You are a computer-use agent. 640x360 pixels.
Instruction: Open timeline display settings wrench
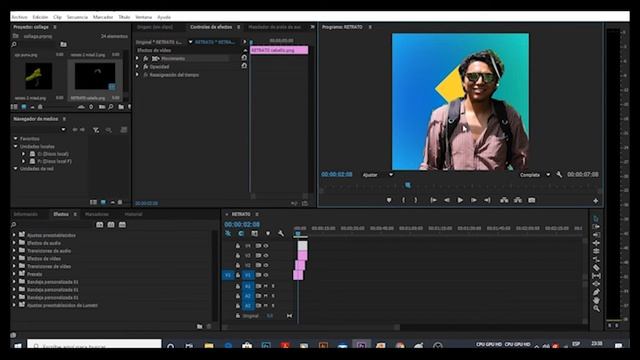[281, 233]
